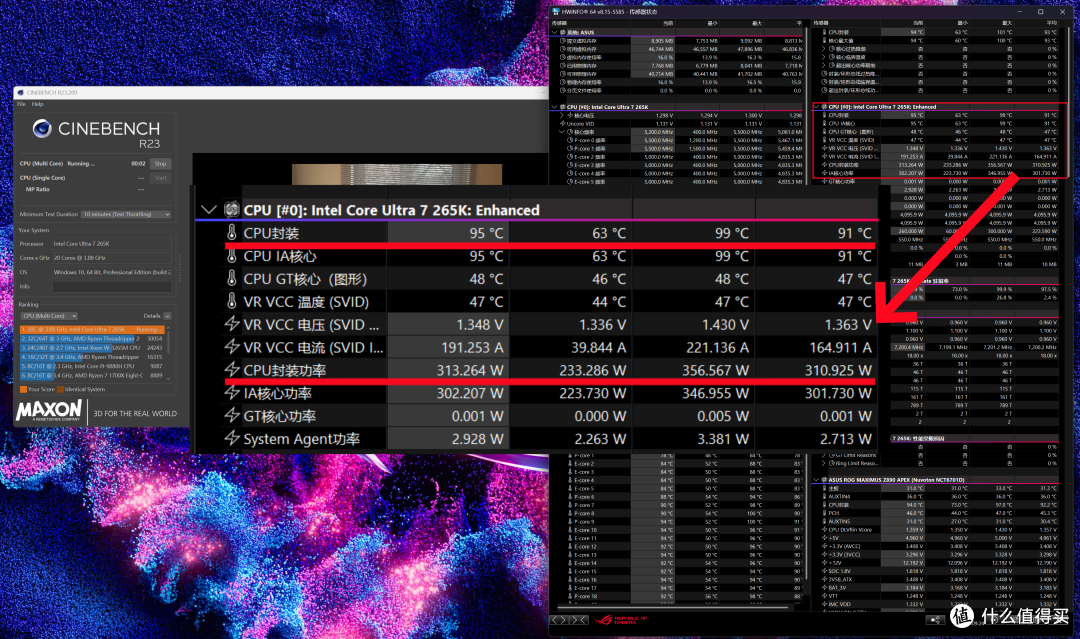Viewport: 1080px width, 639px height.
Task: Click the horizontal scrollbar below left sensor panel
Action: (674, 608)
